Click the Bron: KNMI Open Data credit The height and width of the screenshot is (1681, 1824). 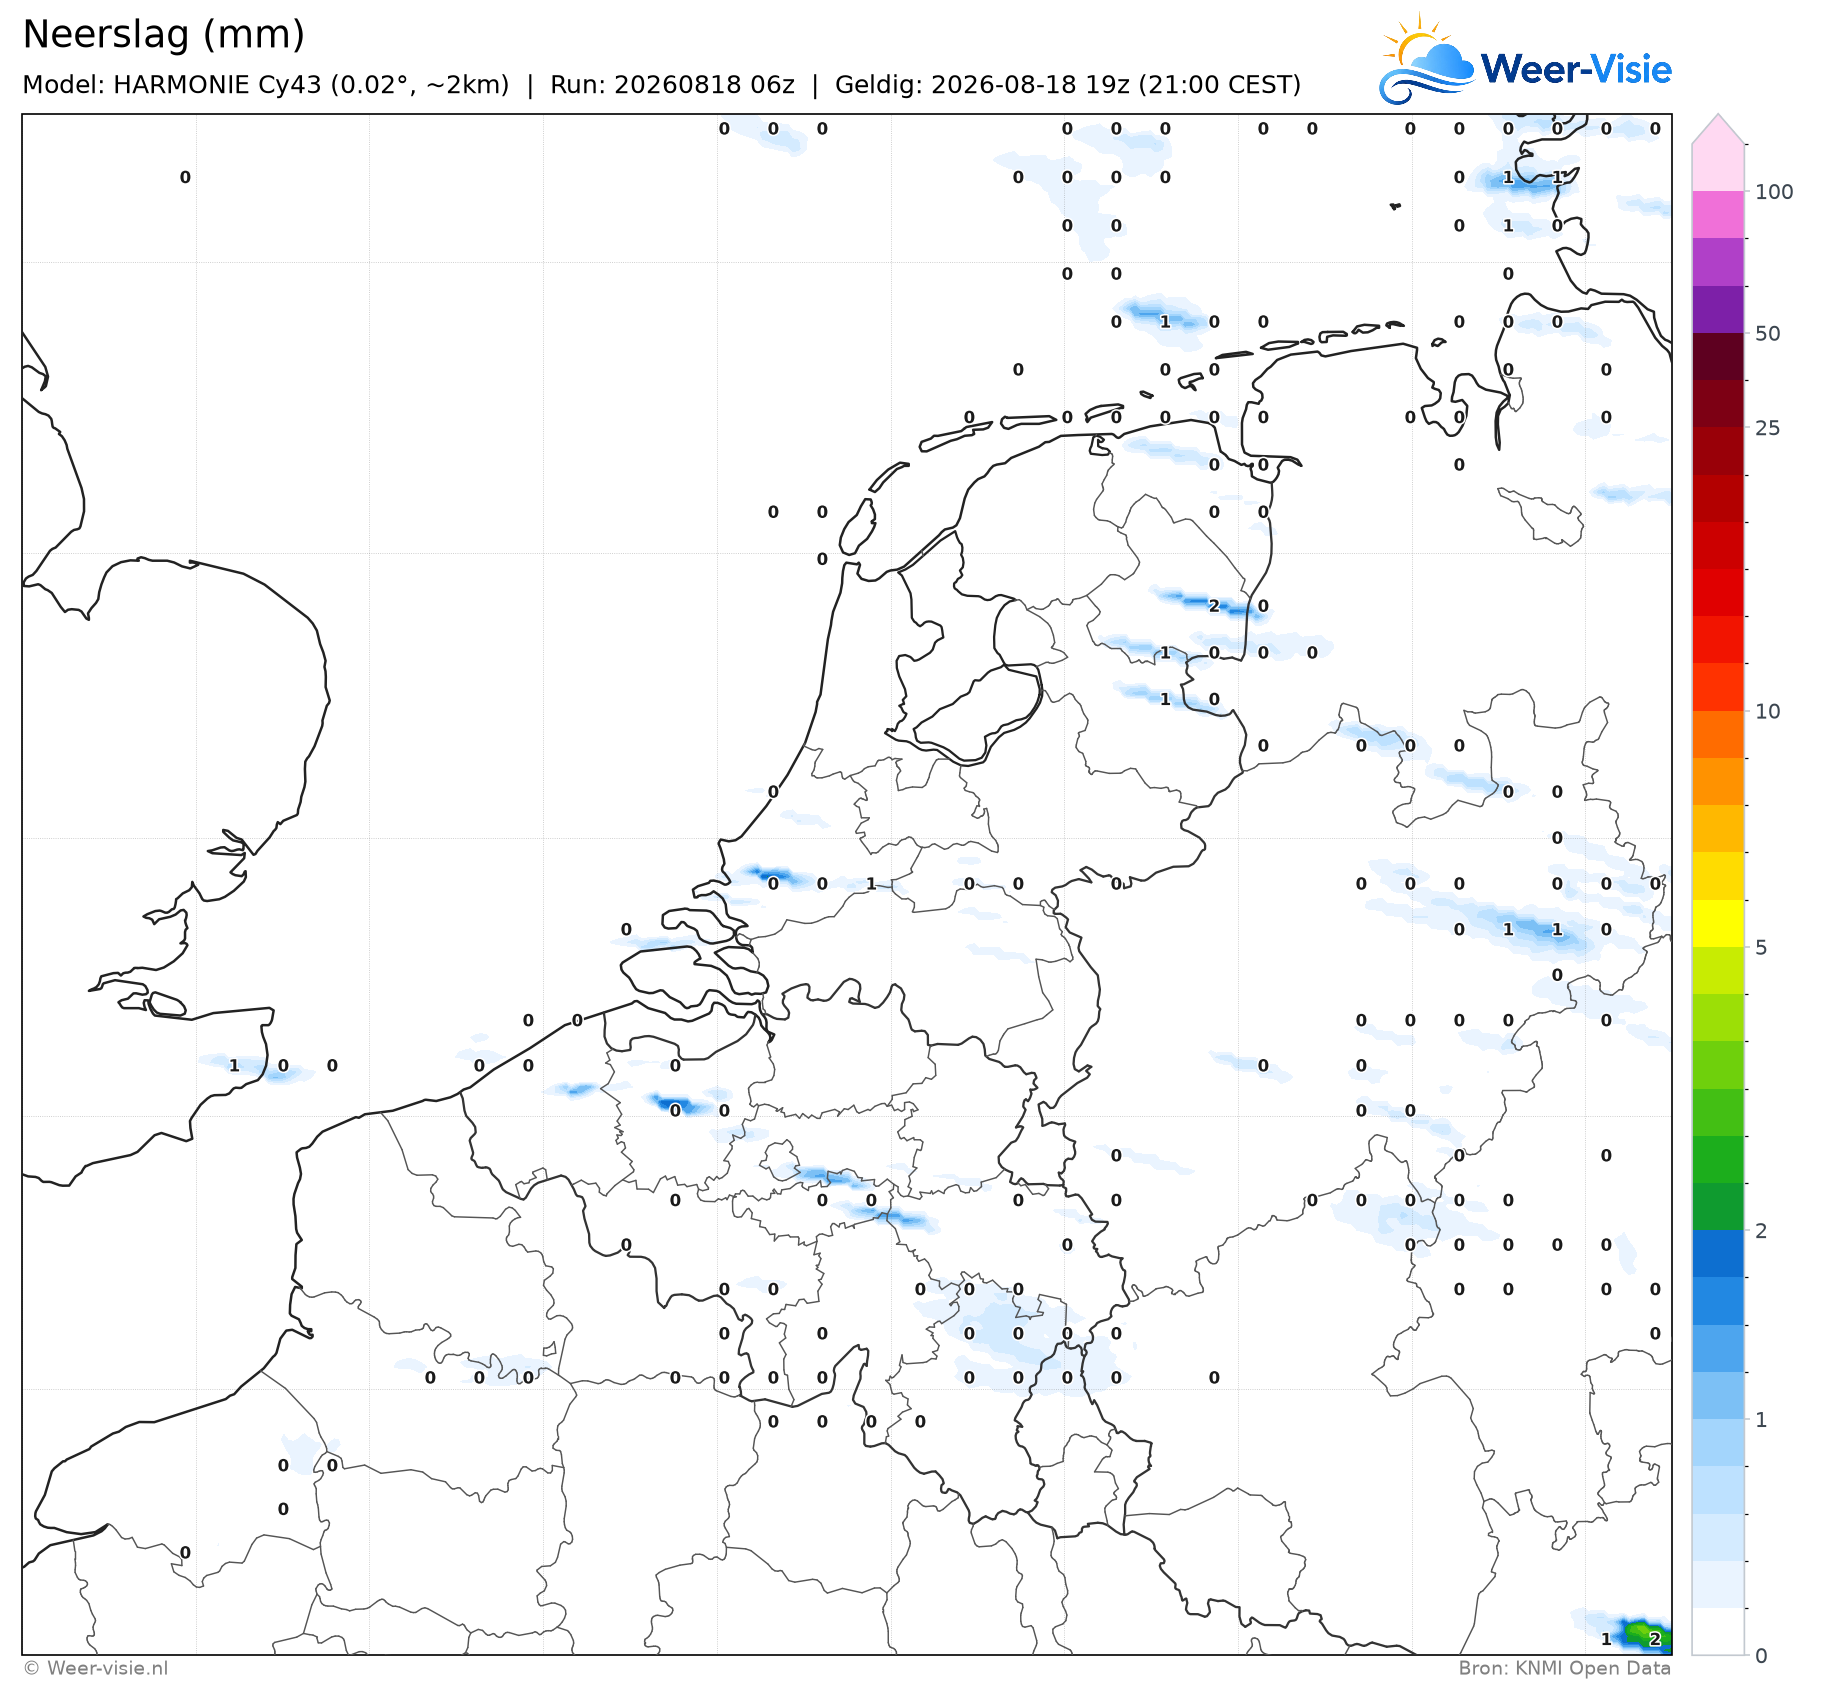[x=1565, y=1668]
